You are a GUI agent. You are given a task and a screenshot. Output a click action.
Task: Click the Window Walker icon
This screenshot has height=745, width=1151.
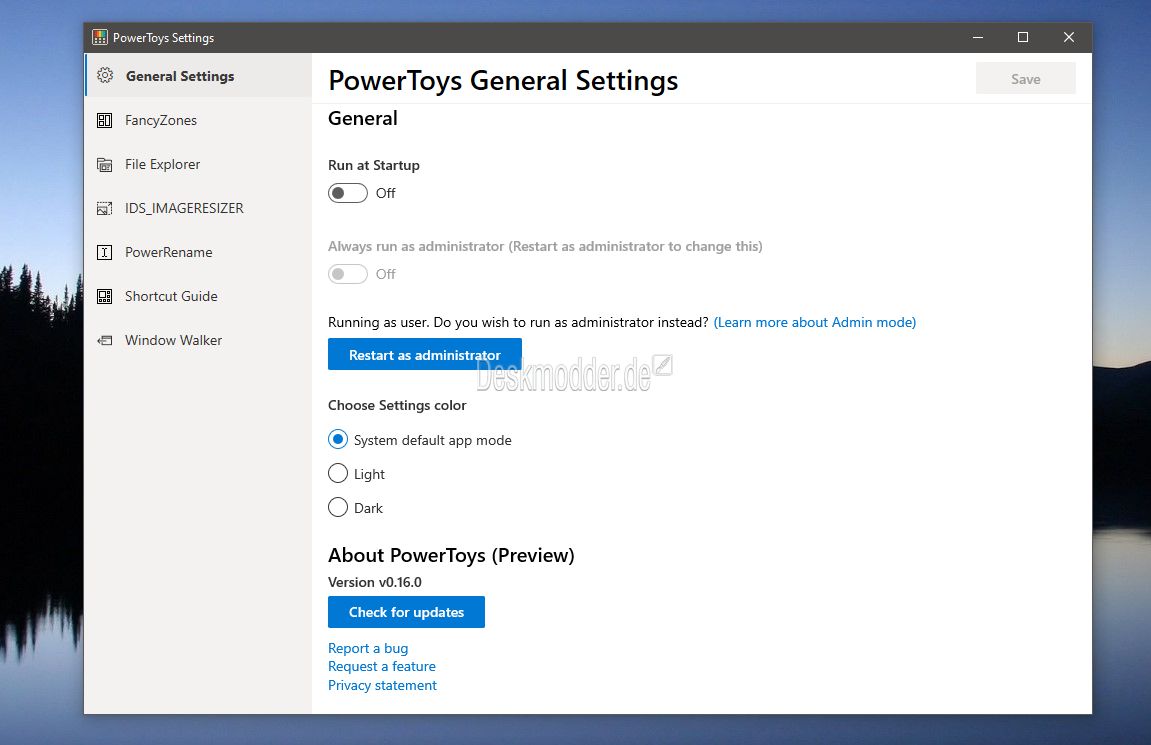point(105,340)
